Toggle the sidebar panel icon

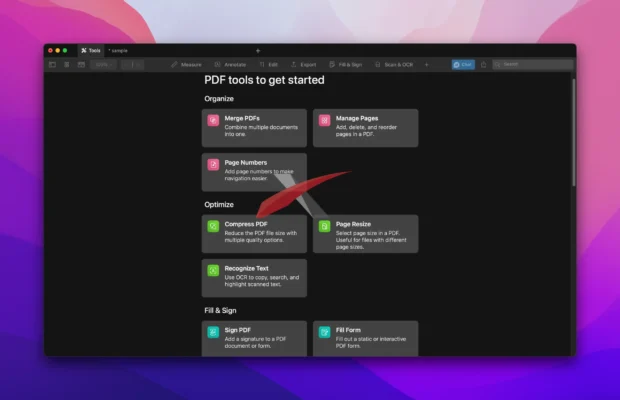tap(52, 64)
